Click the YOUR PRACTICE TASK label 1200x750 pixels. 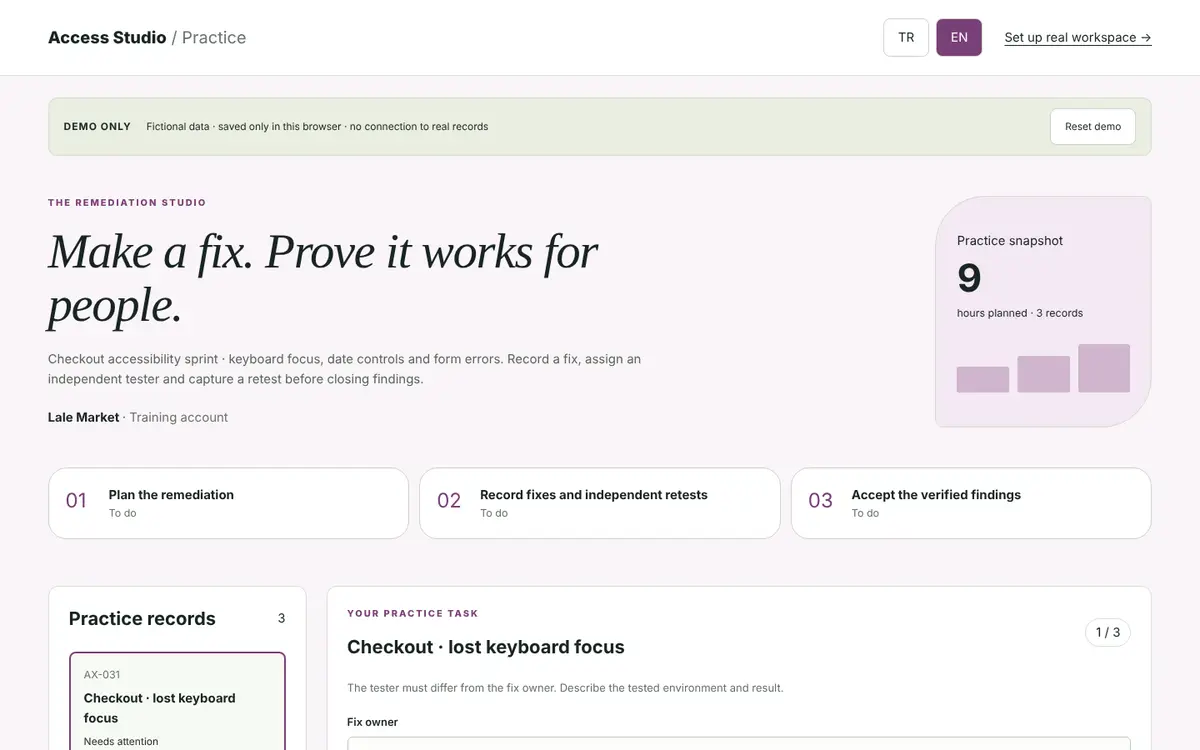[413, 613]
